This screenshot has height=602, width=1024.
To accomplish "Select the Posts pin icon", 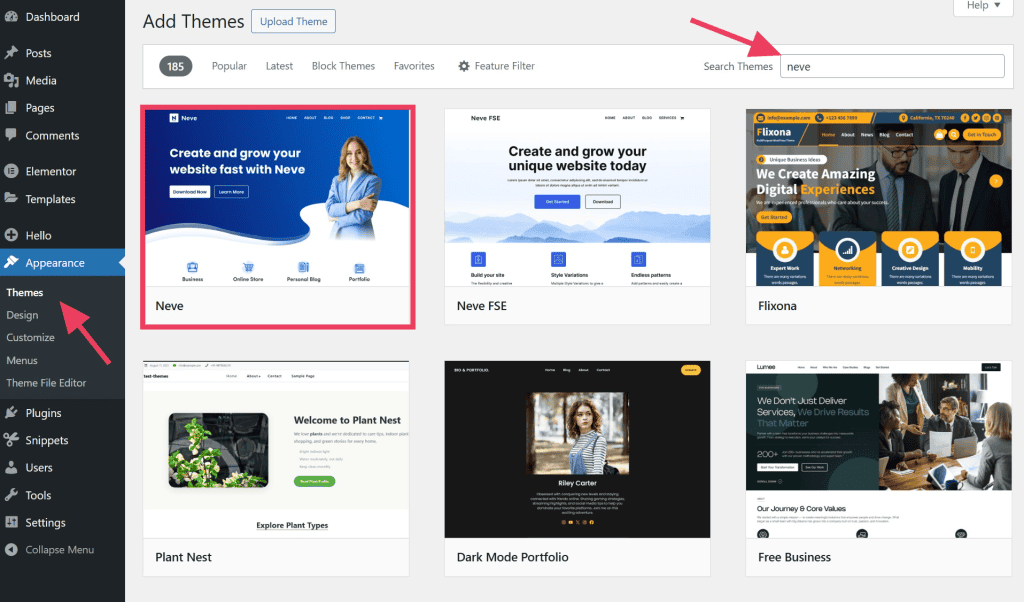I will coord(14,52).
